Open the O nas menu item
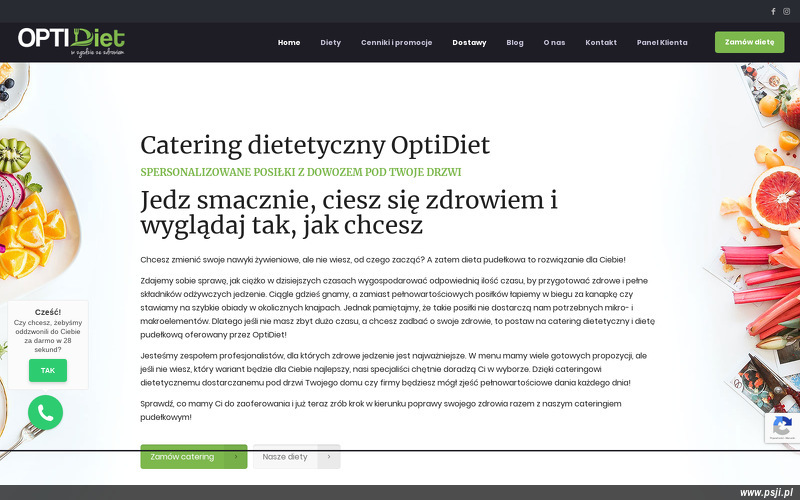The width and height of the screenshot is (800, 500). click(x=554, y=42)
